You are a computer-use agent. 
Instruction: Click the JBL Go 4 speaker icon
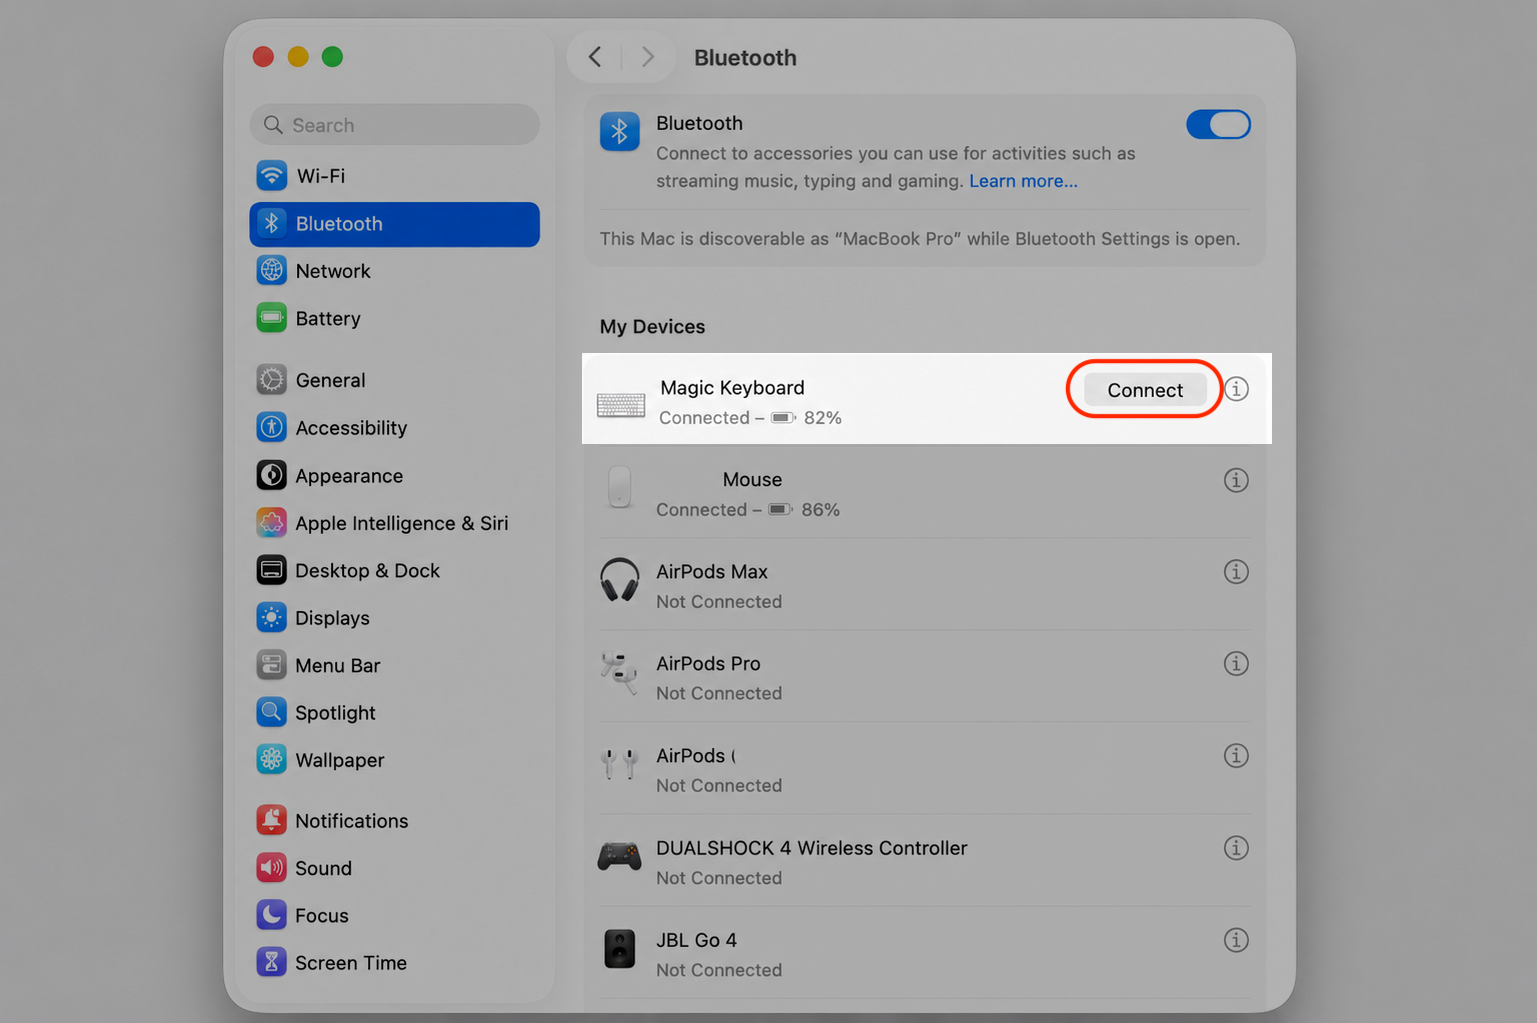pyautogui.click(x=619, y=949)
